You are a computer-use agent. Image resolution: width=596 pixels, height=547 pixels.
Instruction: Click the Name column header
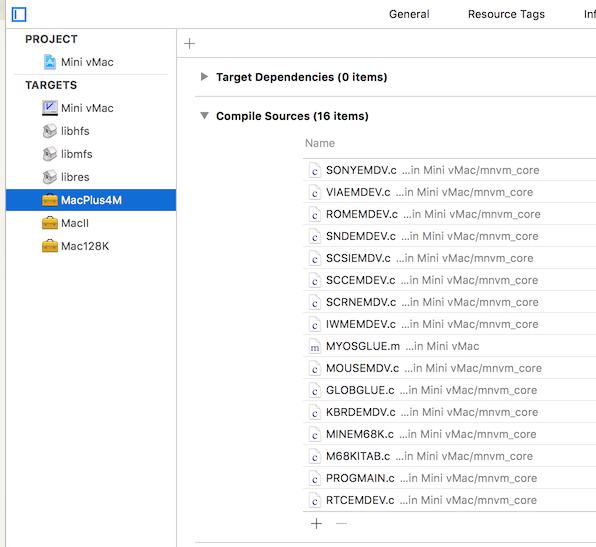[320, 143]
